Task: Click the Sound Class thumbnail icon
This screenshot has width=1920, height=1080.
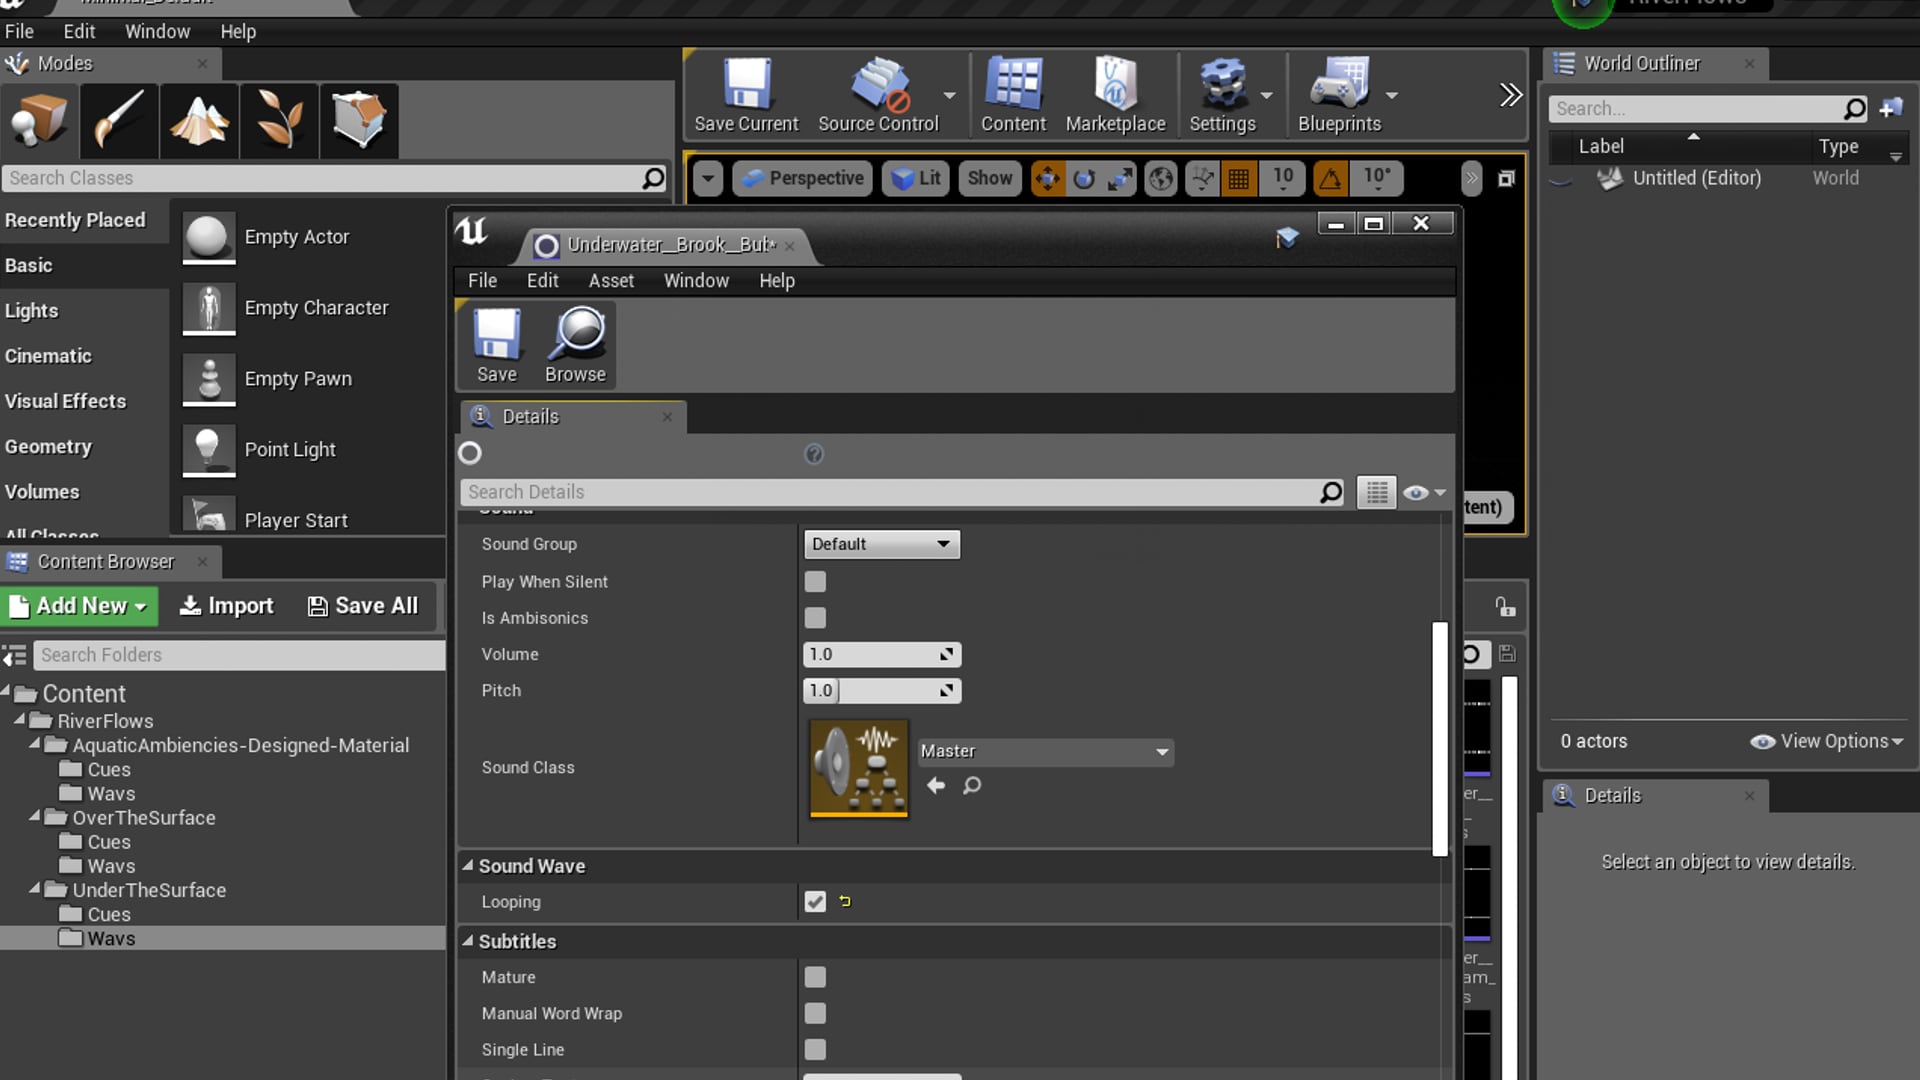Action: 859,768
